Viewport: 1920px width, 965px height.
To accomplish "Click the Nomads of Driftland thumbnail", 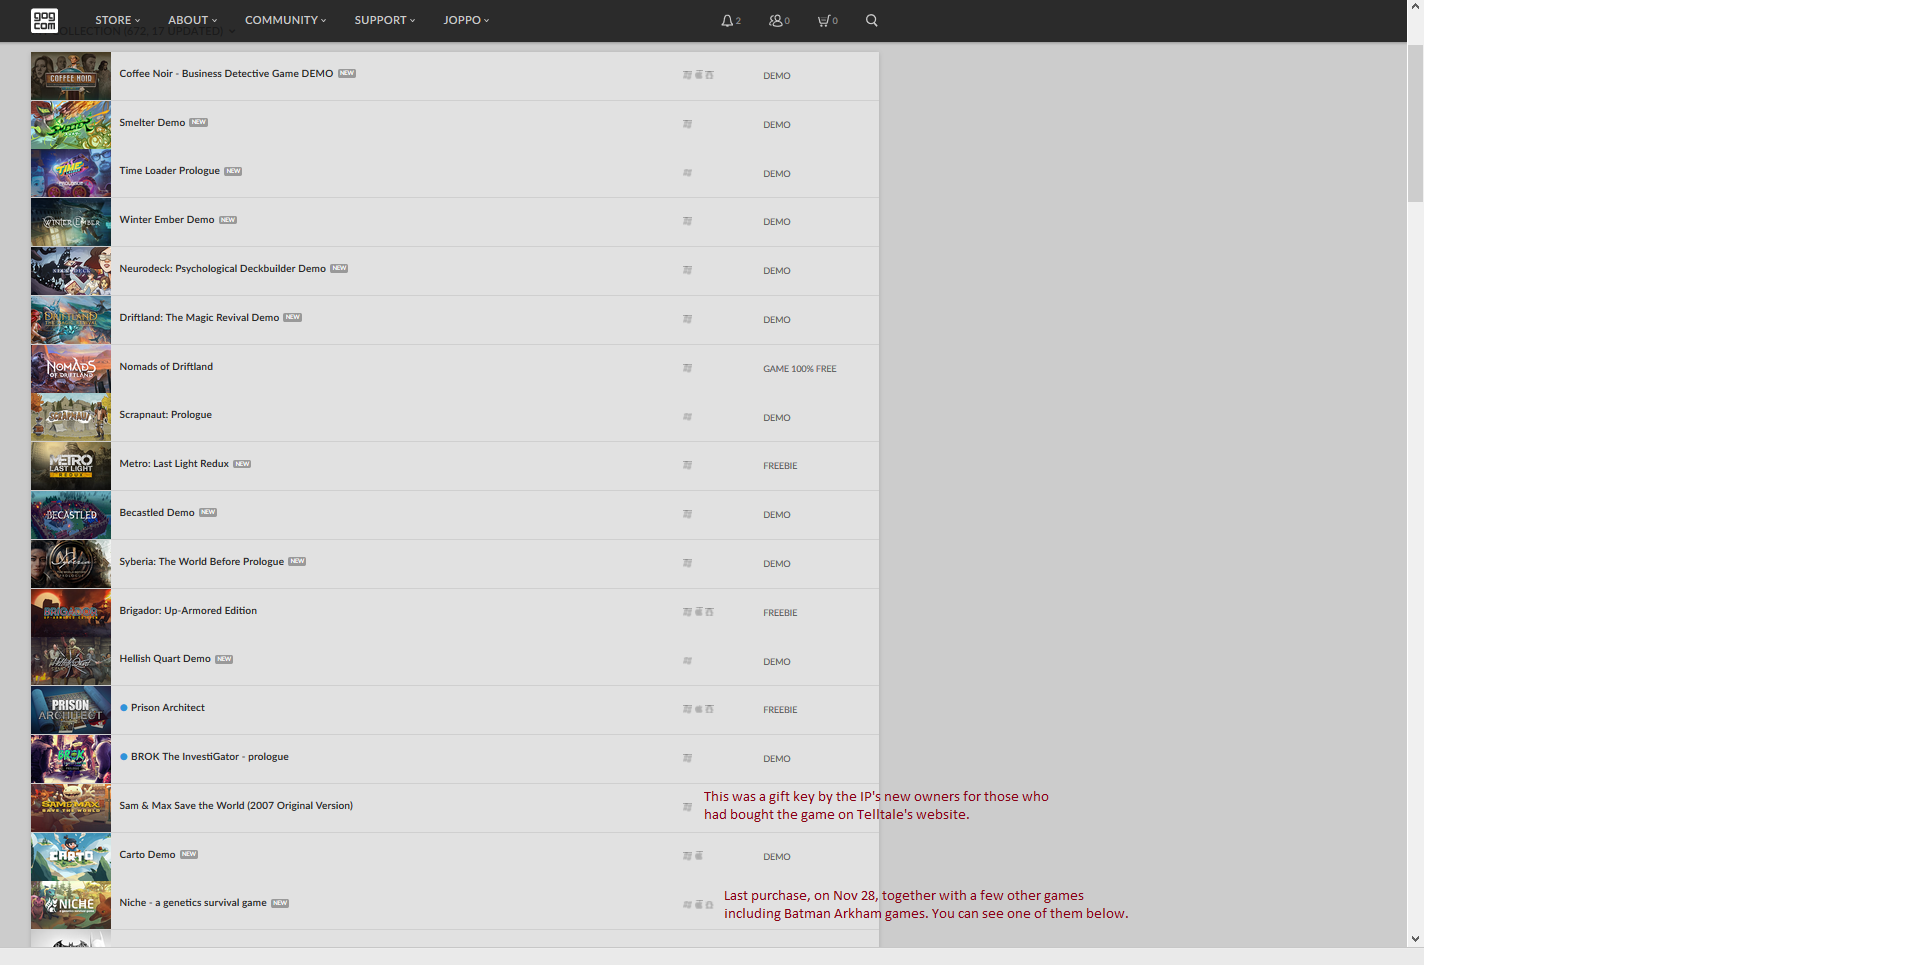I will point(71,369).
